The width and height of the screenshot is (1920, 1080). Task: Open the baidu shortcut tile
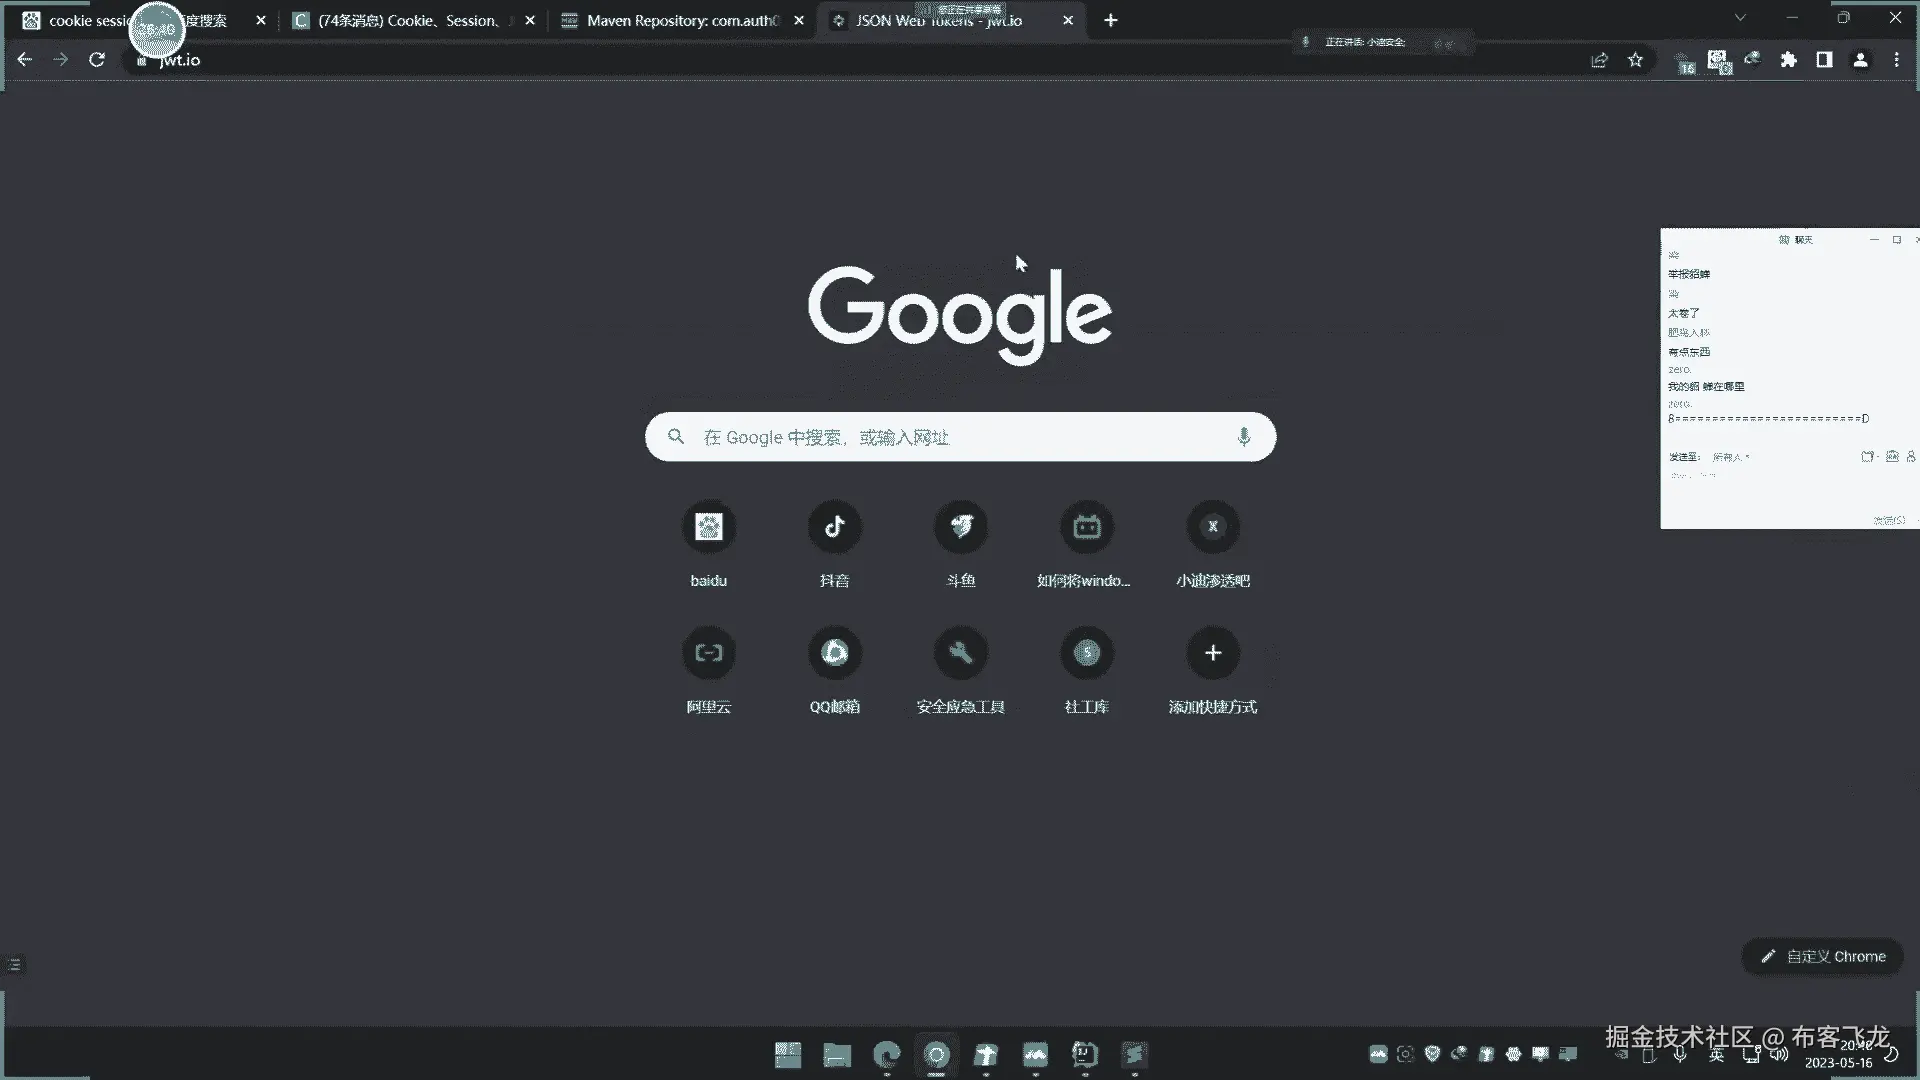[708, 527]
